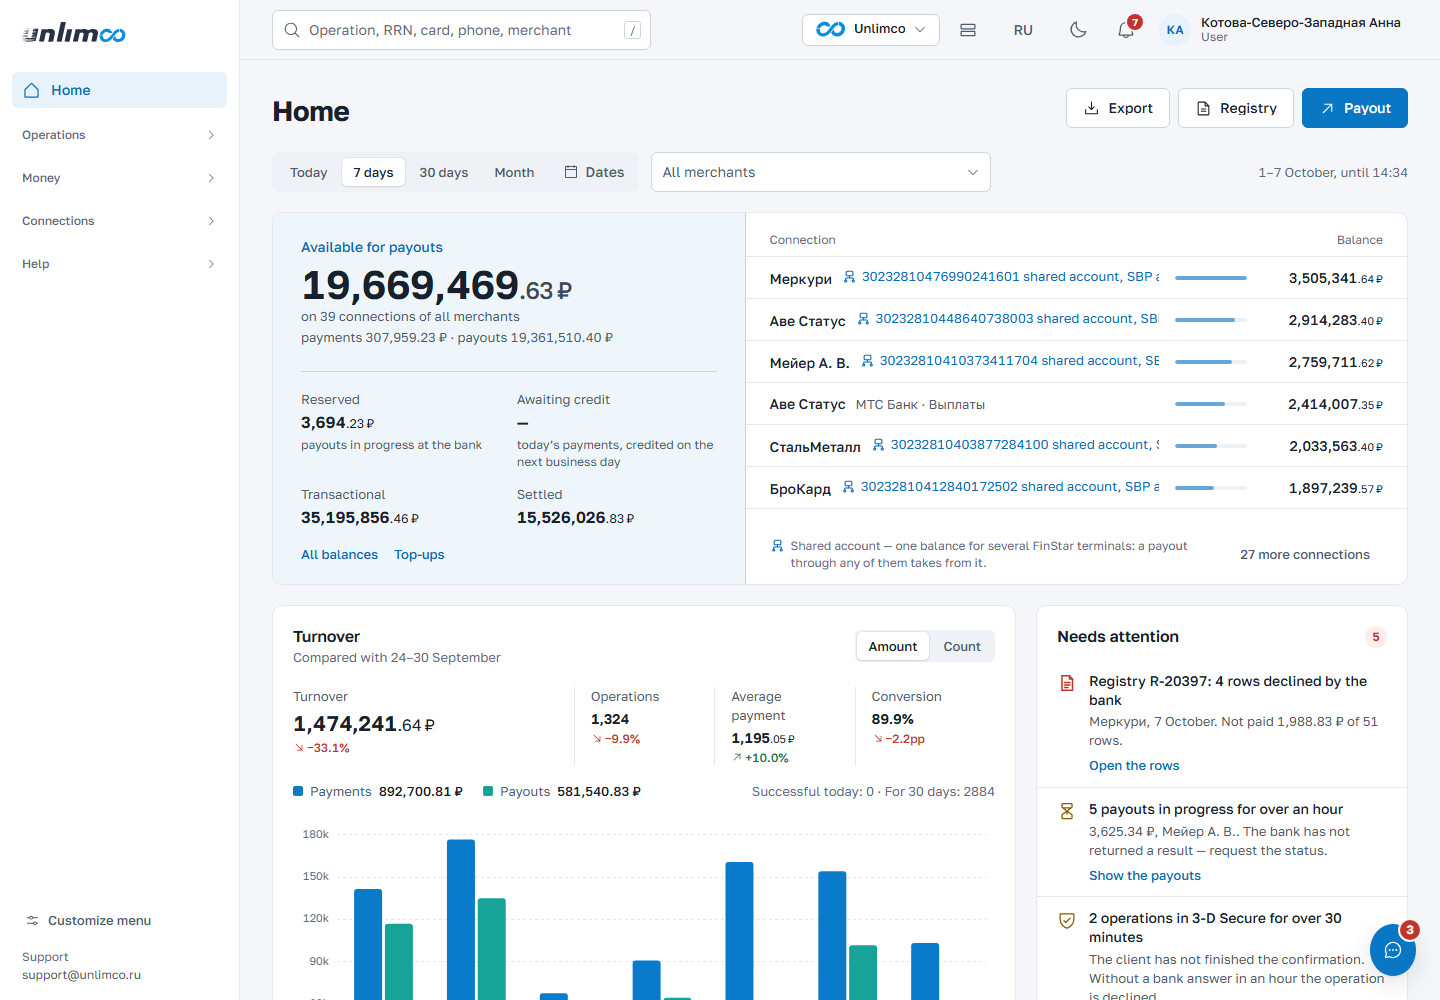Click the 3-D Secure shield icon
Viewport: 1440px width, 1000px height.
coord(1067,920)
